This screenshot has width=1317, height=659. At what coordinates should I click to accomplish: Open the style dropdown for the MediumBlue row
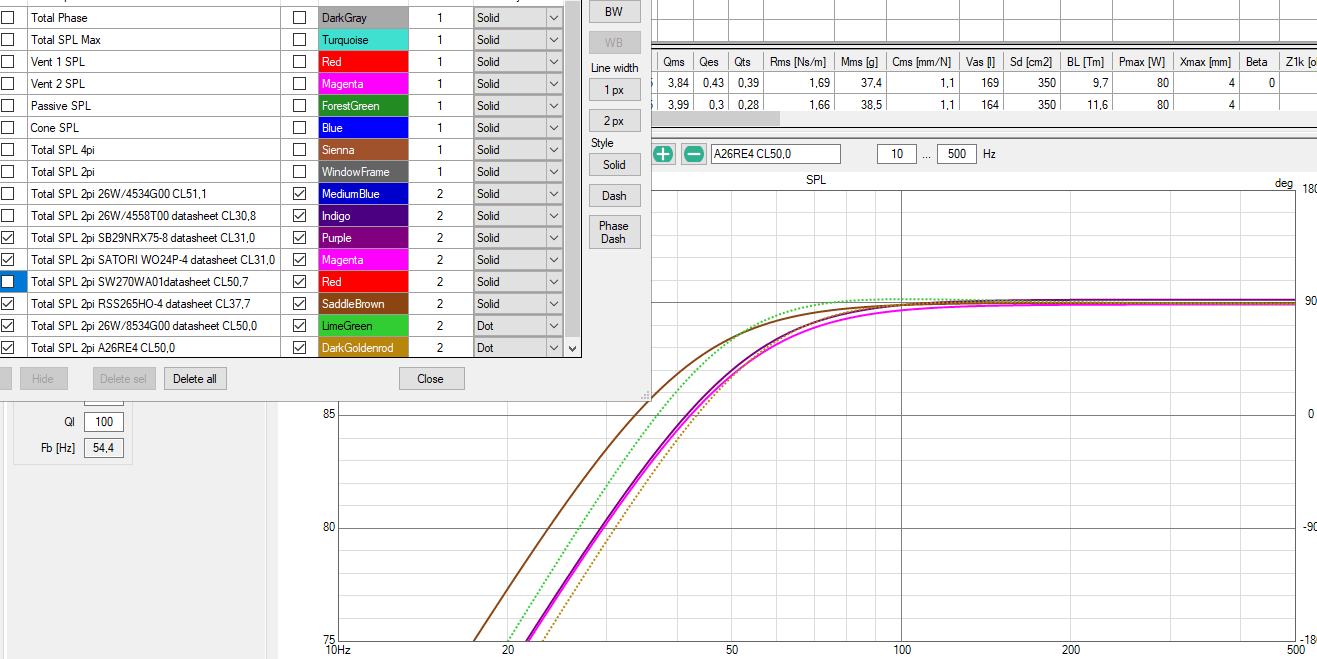click(x=554, y=194)
